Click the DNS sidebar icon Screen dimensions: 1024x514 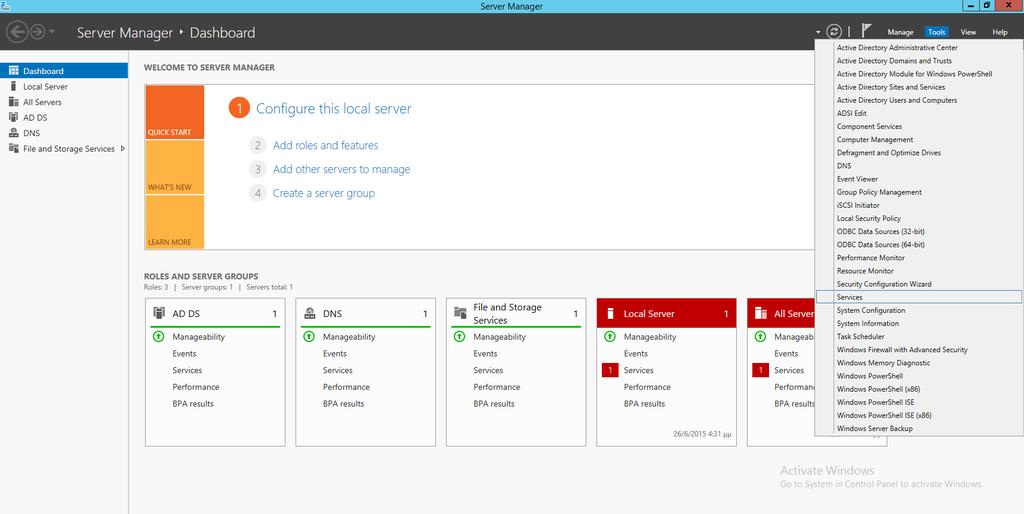click(13, 133)
